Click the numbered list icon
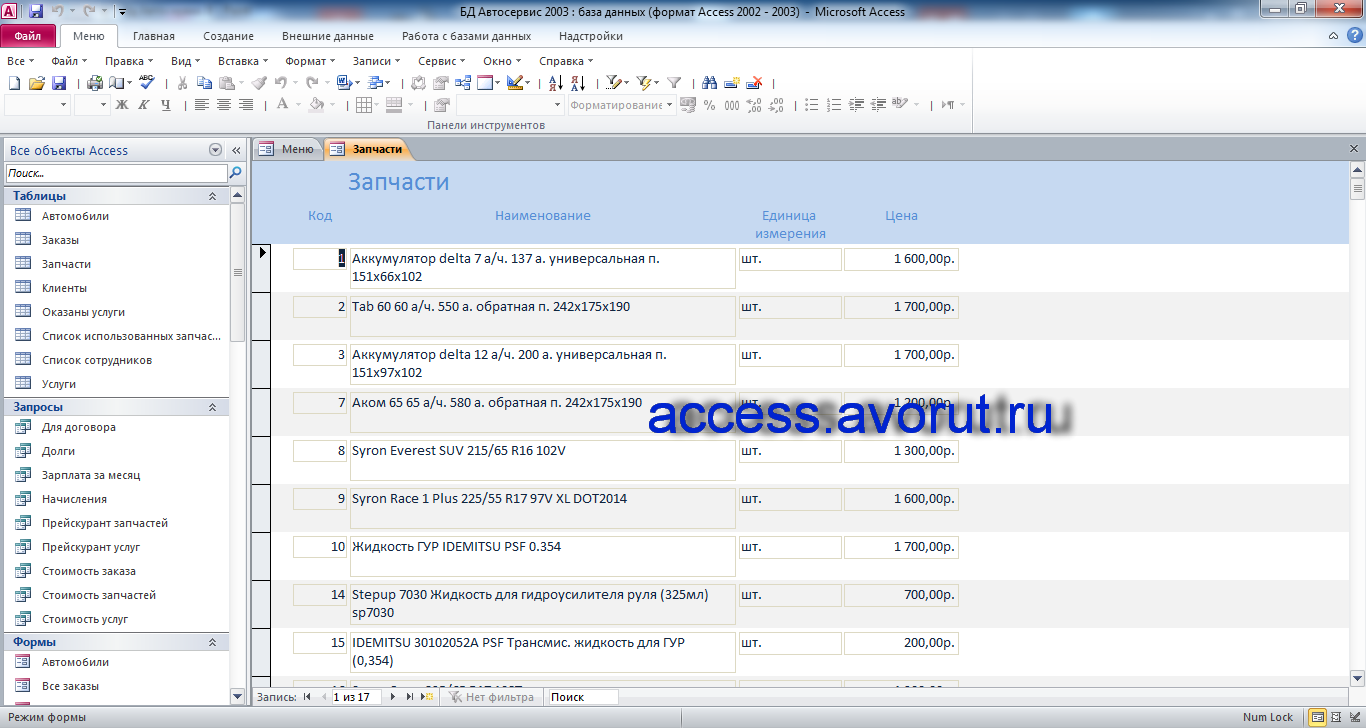 (x=834, y=105)
